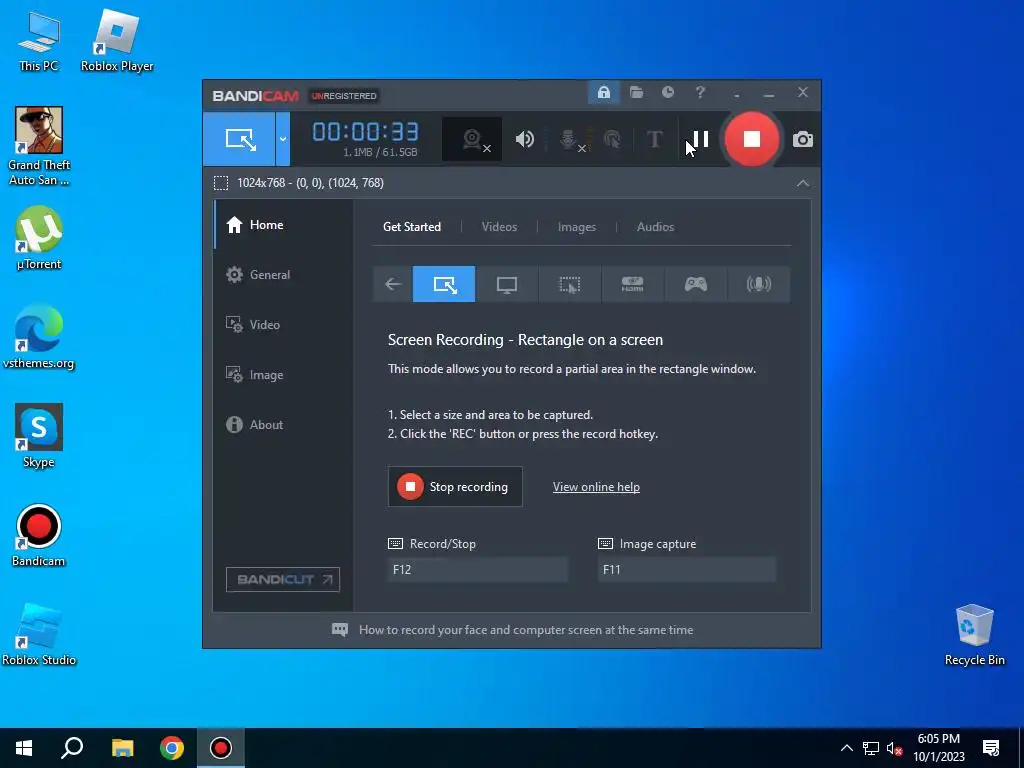
Task: Toggle the speaker sound icon
Action: tap(524, 139)
